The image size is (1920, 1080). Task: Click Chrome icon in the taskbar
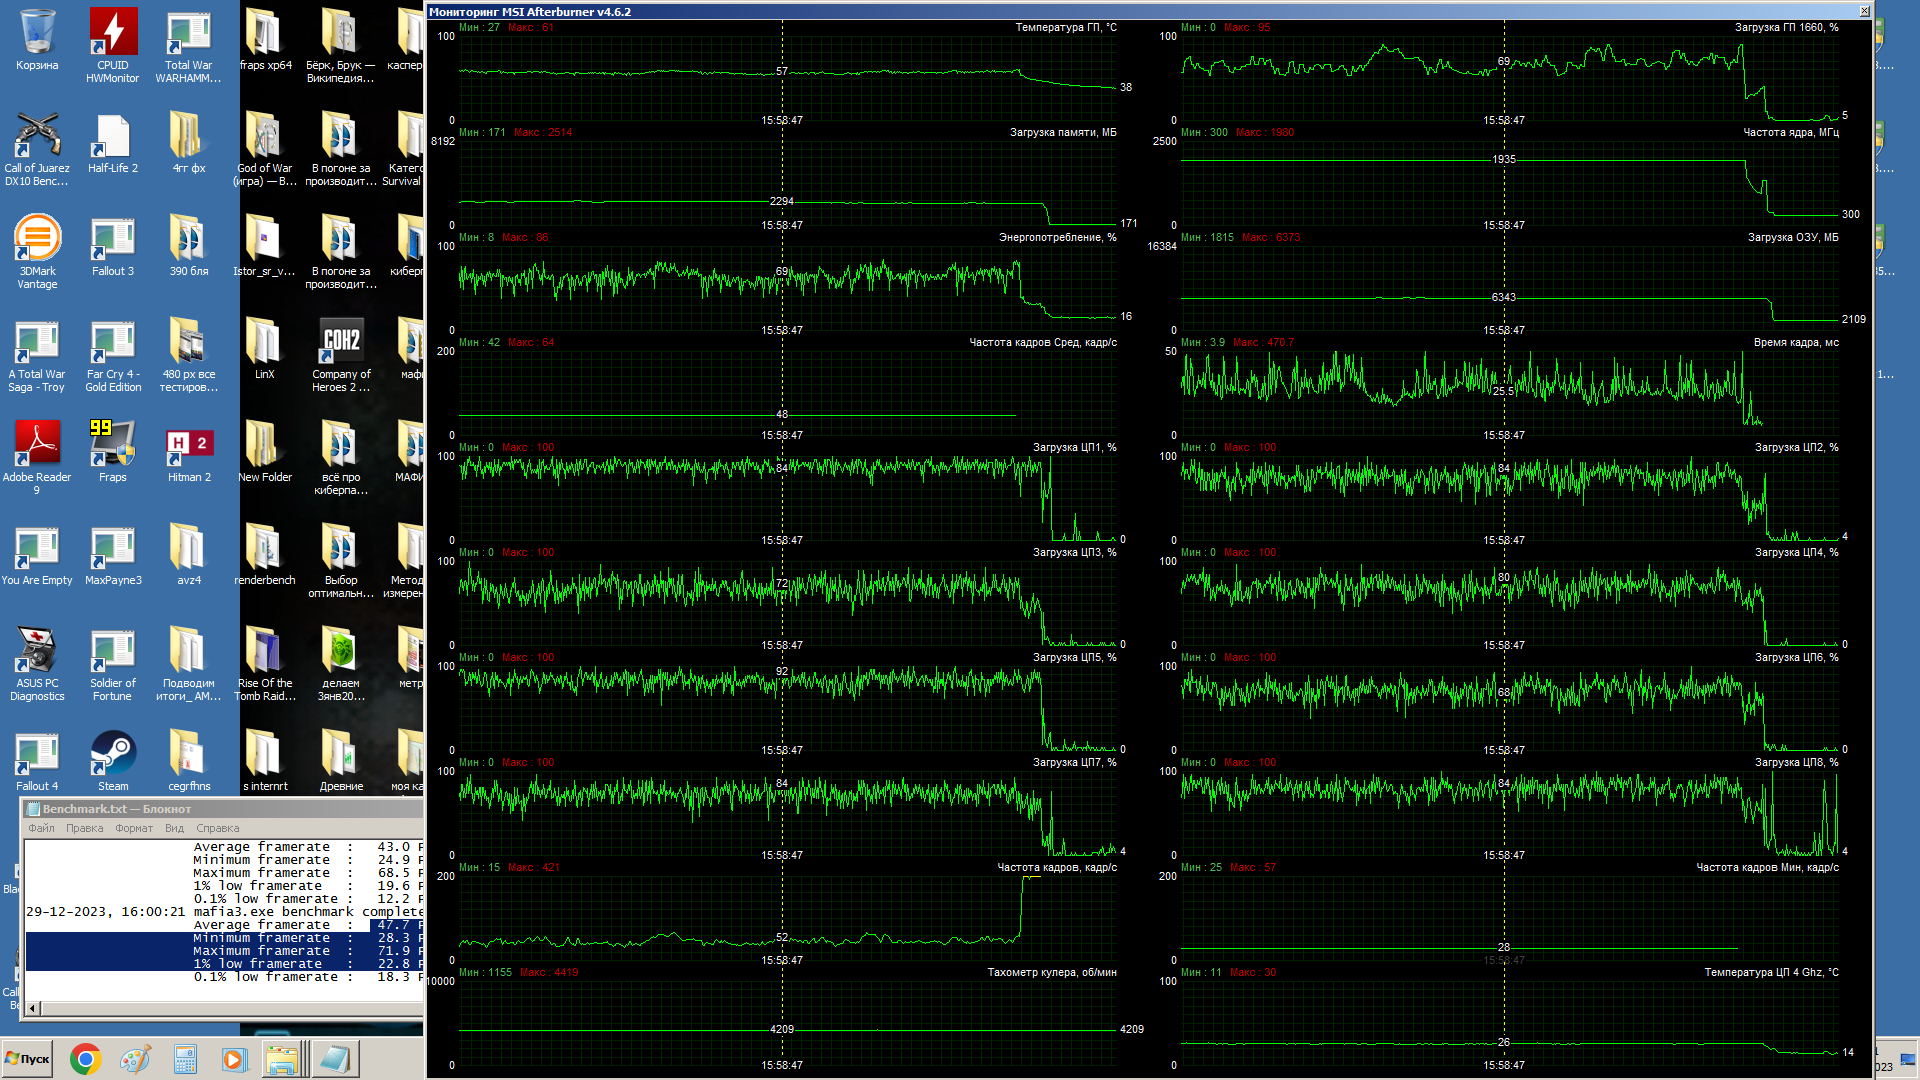[x=86, y=1059]
